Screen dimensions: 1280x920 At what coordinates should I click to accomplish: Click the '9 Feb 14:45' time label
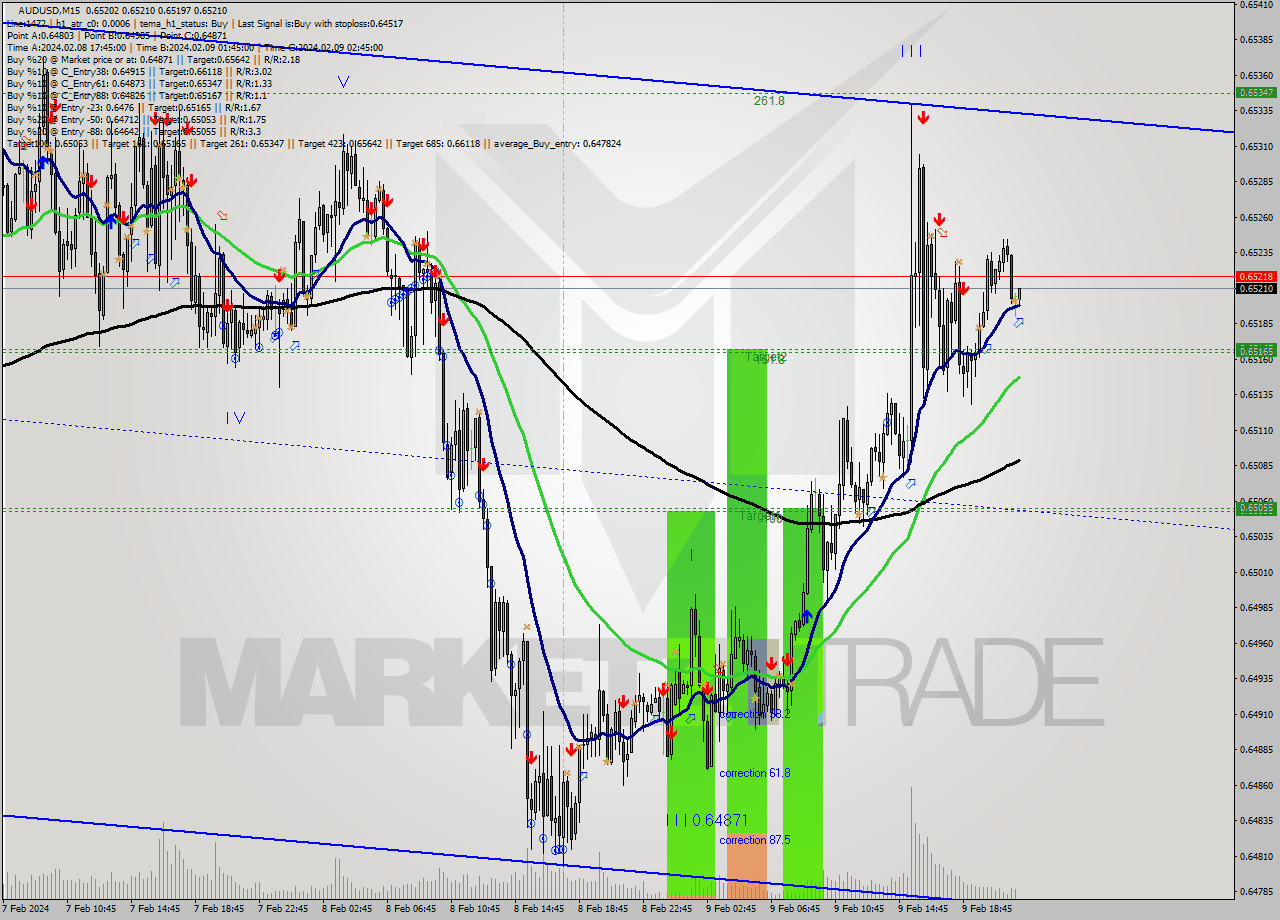coord(923,909)
